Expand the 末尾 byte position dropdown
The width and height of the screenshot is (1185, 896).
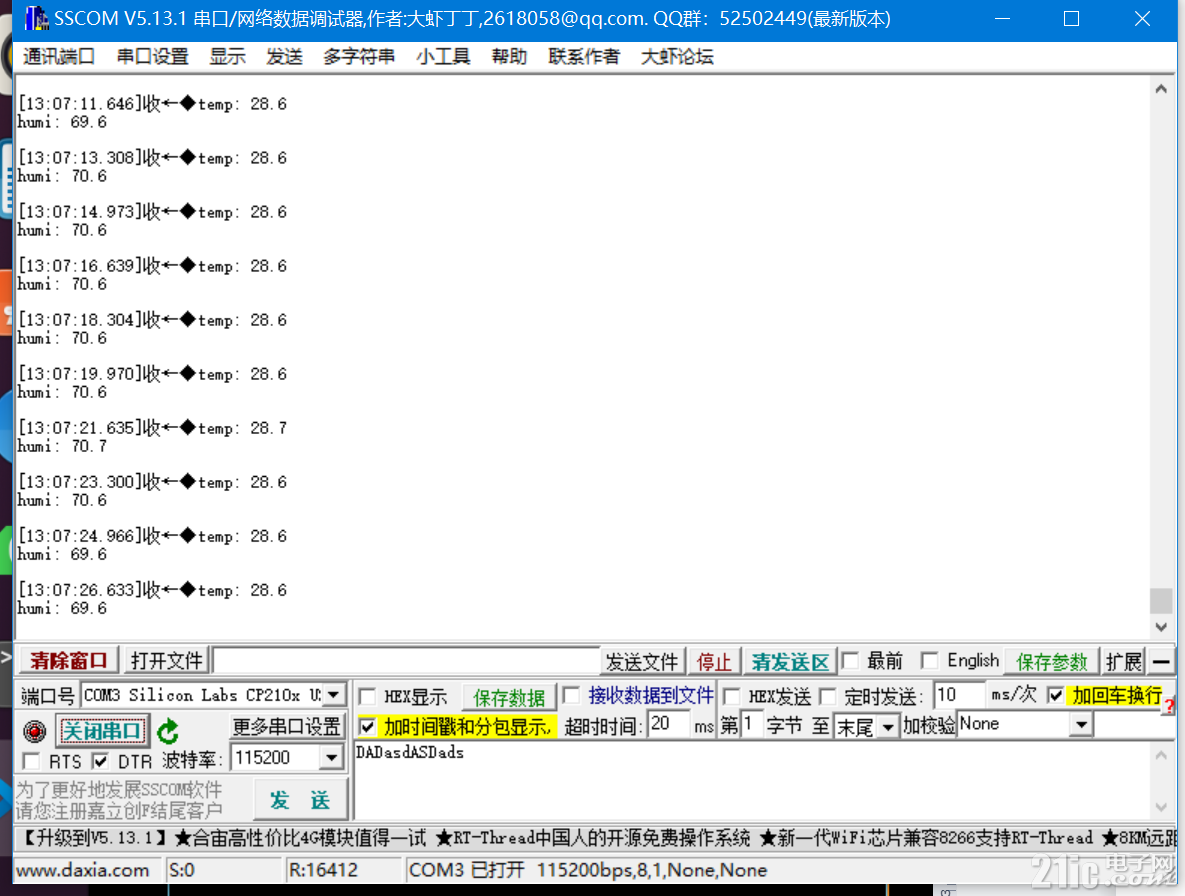pyautogui.click(x=888, y=727)
